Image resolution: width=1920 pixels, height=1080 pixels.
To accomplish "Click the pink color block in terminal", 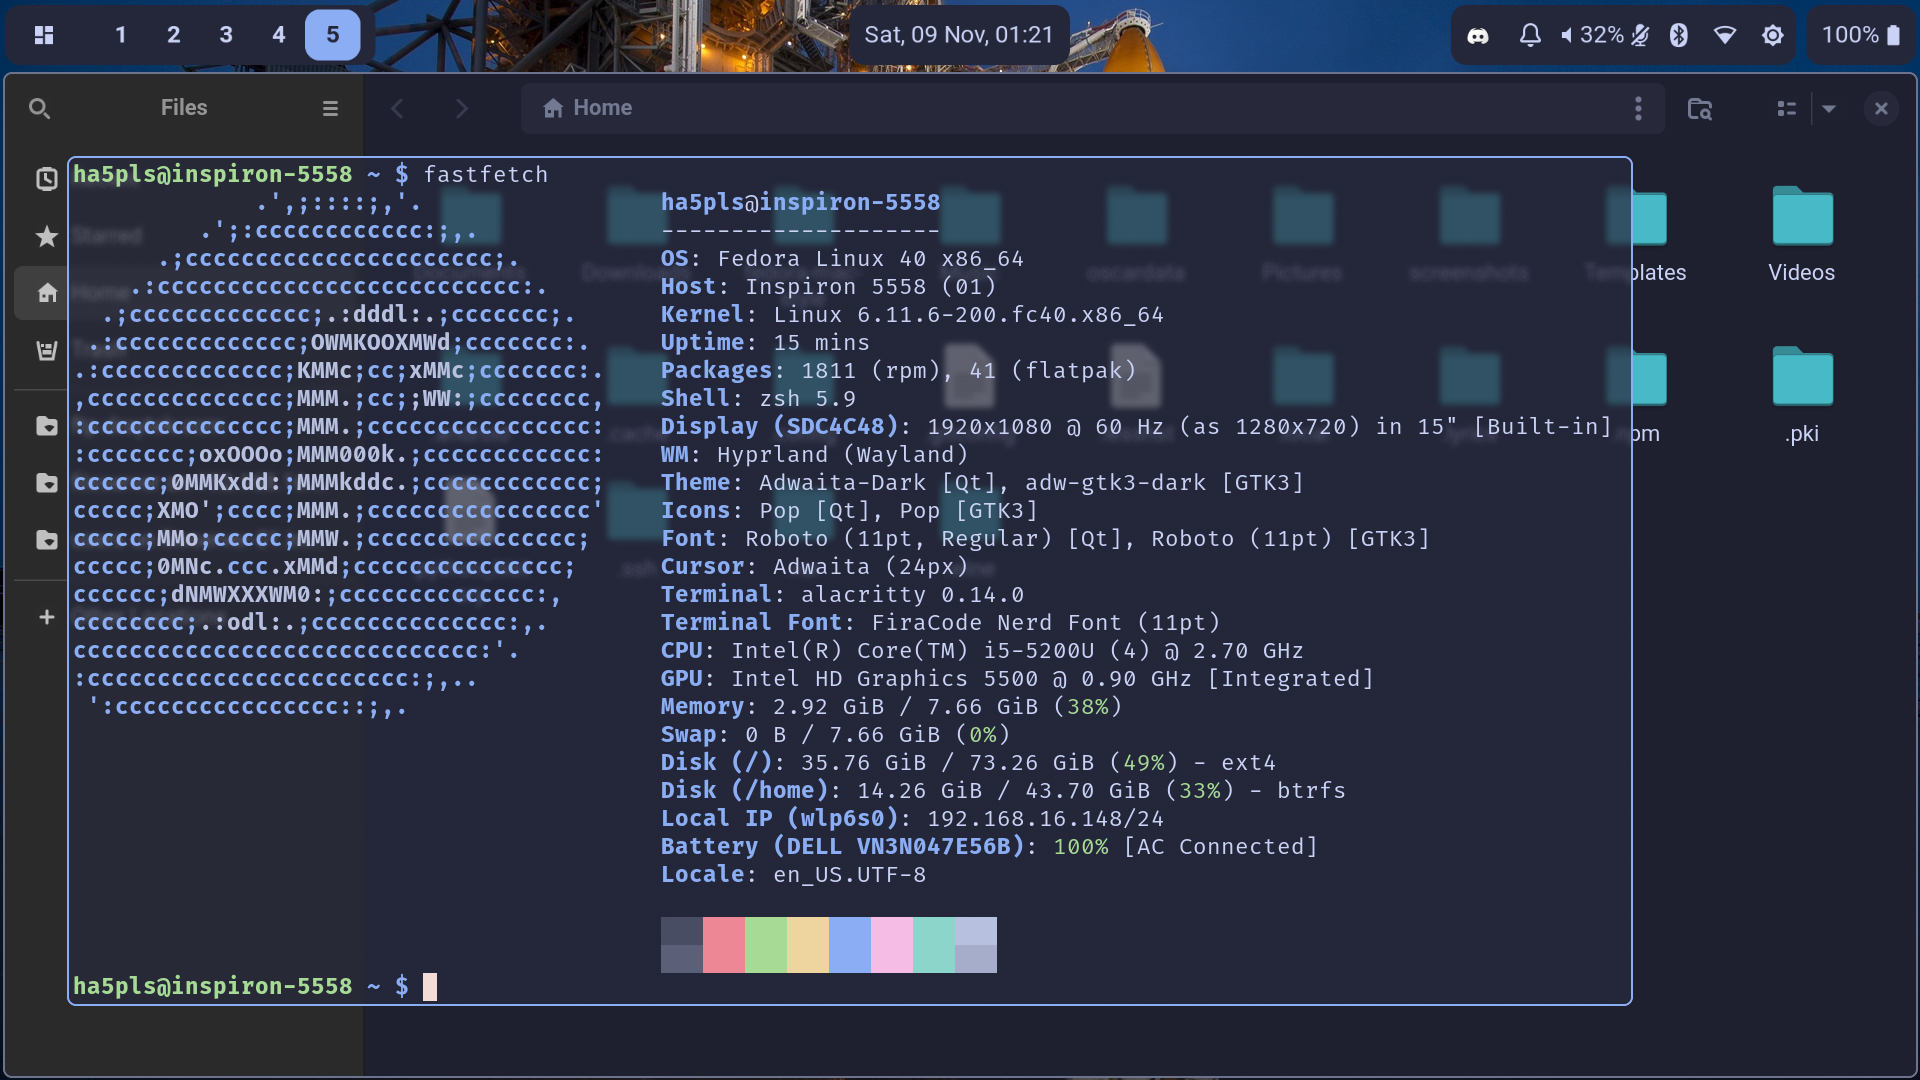I will click(891, 944).
